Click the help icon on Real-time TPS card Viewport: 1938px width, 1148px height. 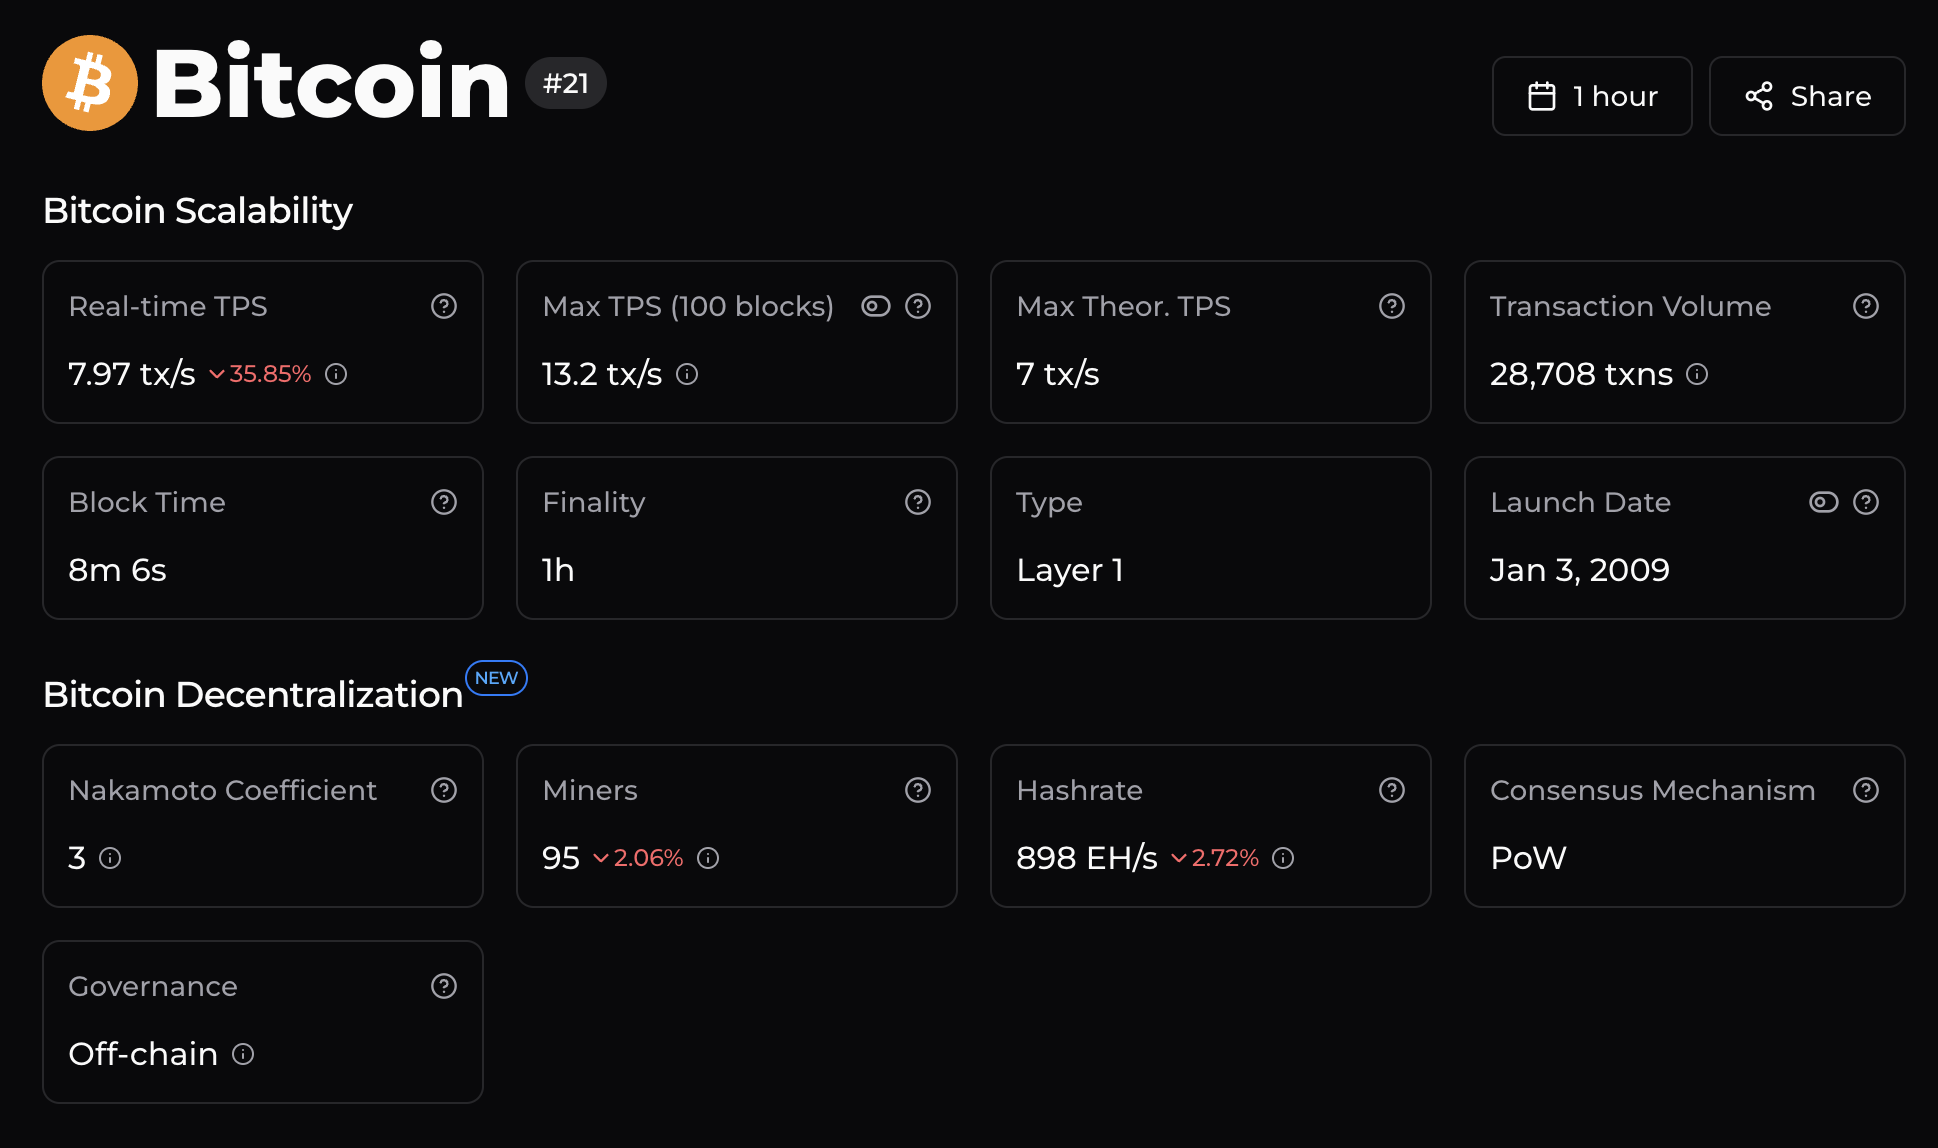[x=444, y=306]
